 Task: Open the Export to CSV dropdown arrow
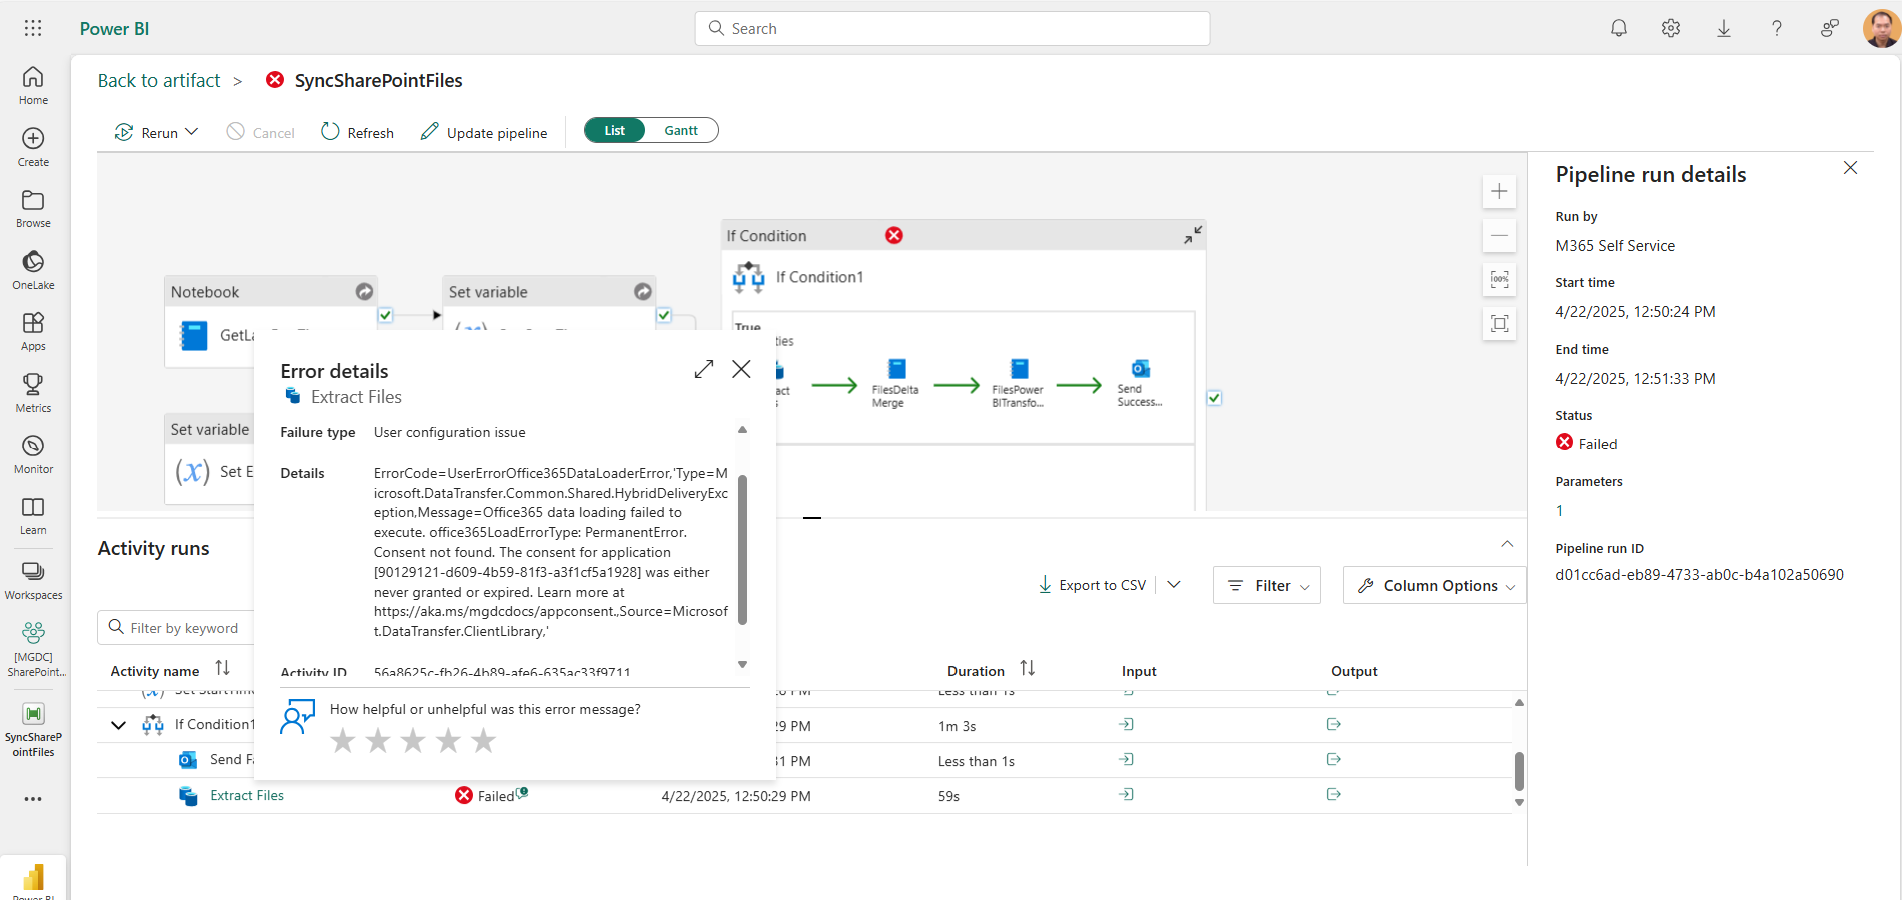pos(1174,585)
